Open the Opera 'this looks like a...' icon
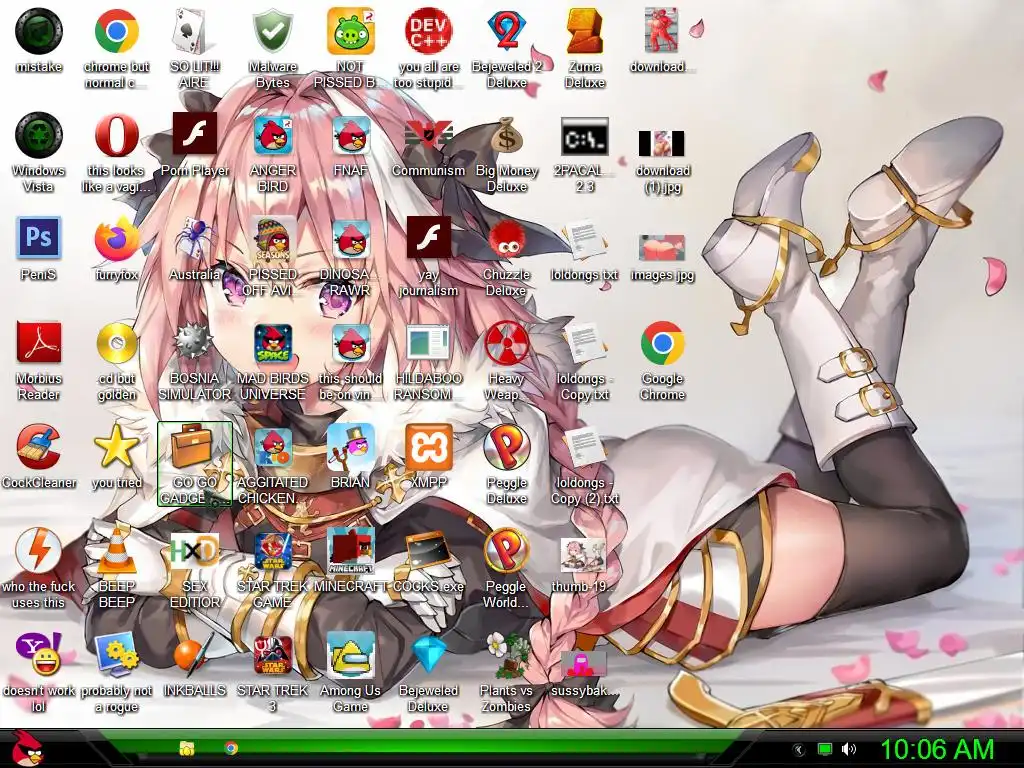1024x768 pixels. (x=116, y=135)
